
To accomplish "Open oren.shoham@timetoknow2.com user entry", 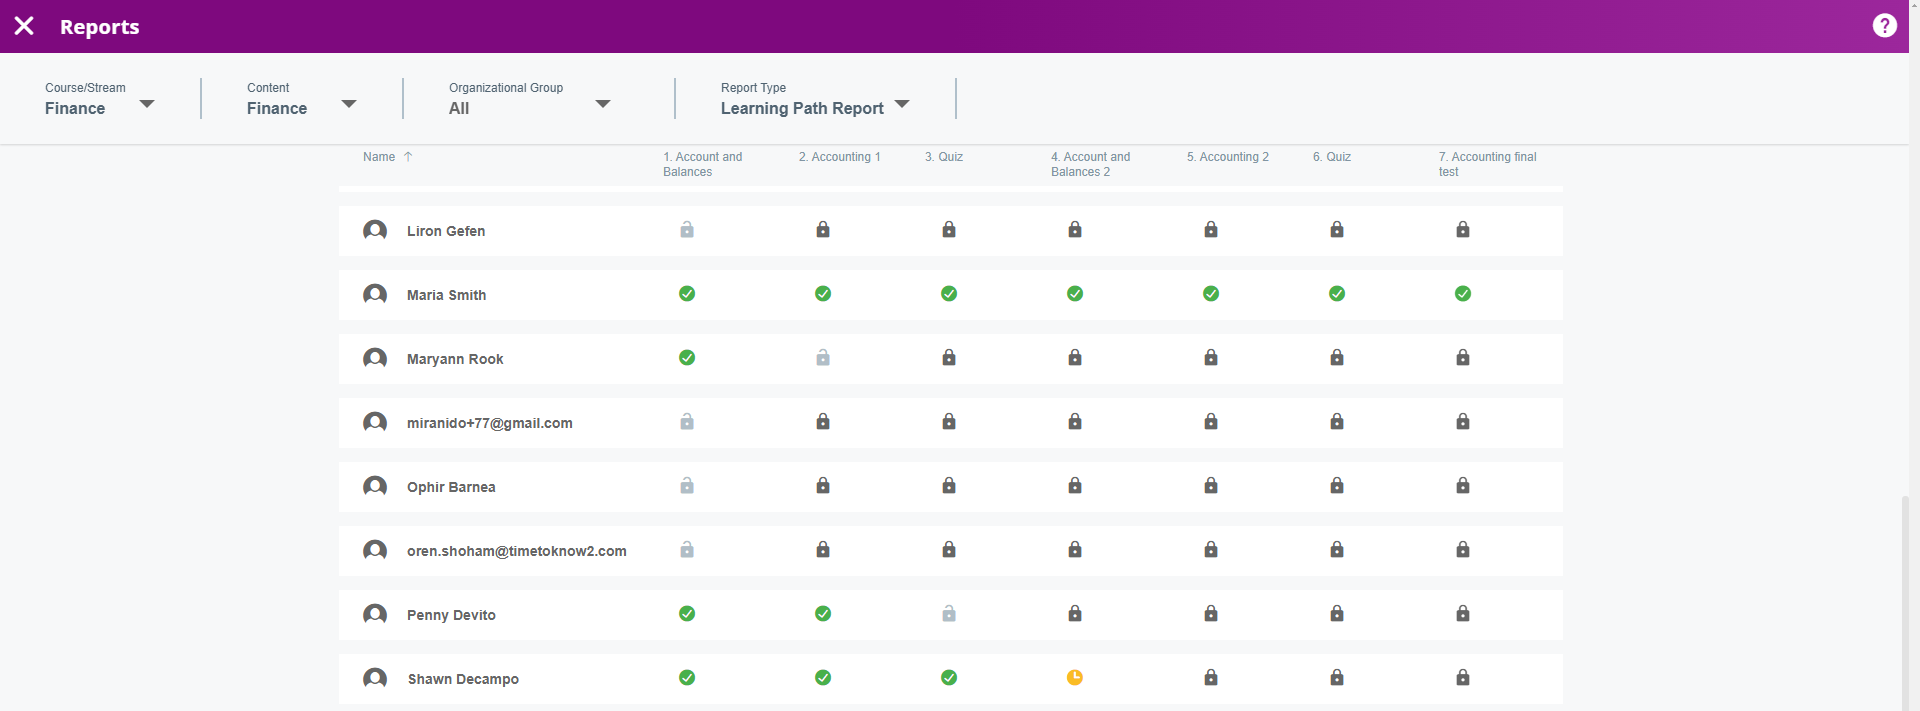I will [x=516, y=551].
